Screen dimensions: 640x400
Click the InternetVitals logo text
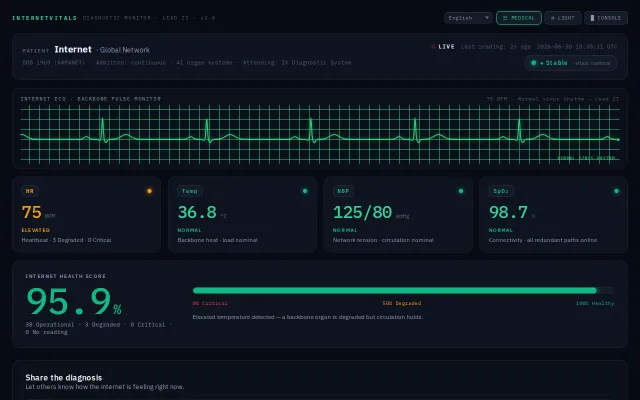[44, 18]
